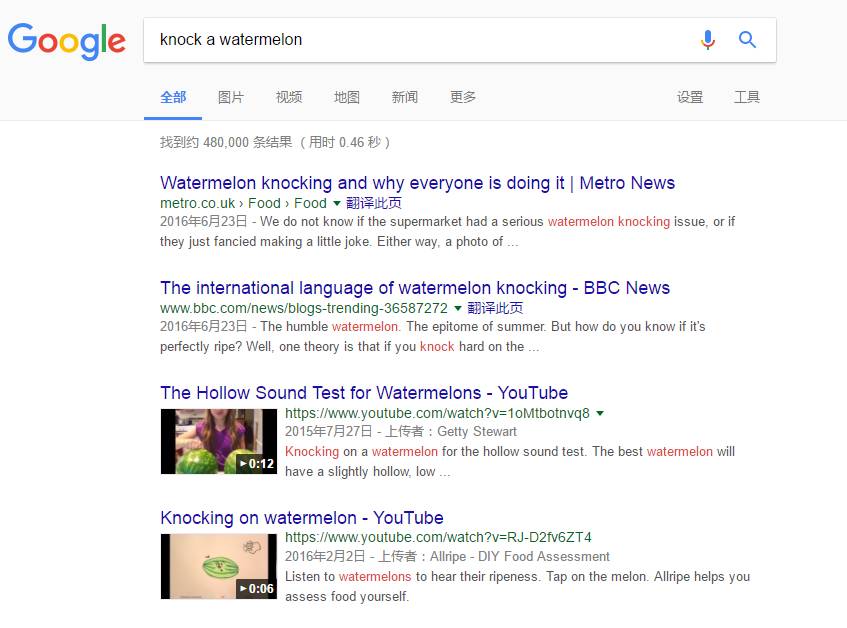Open 'The international language of watermelon knocking' result
The image size is (847, 628).
[415, 288]
